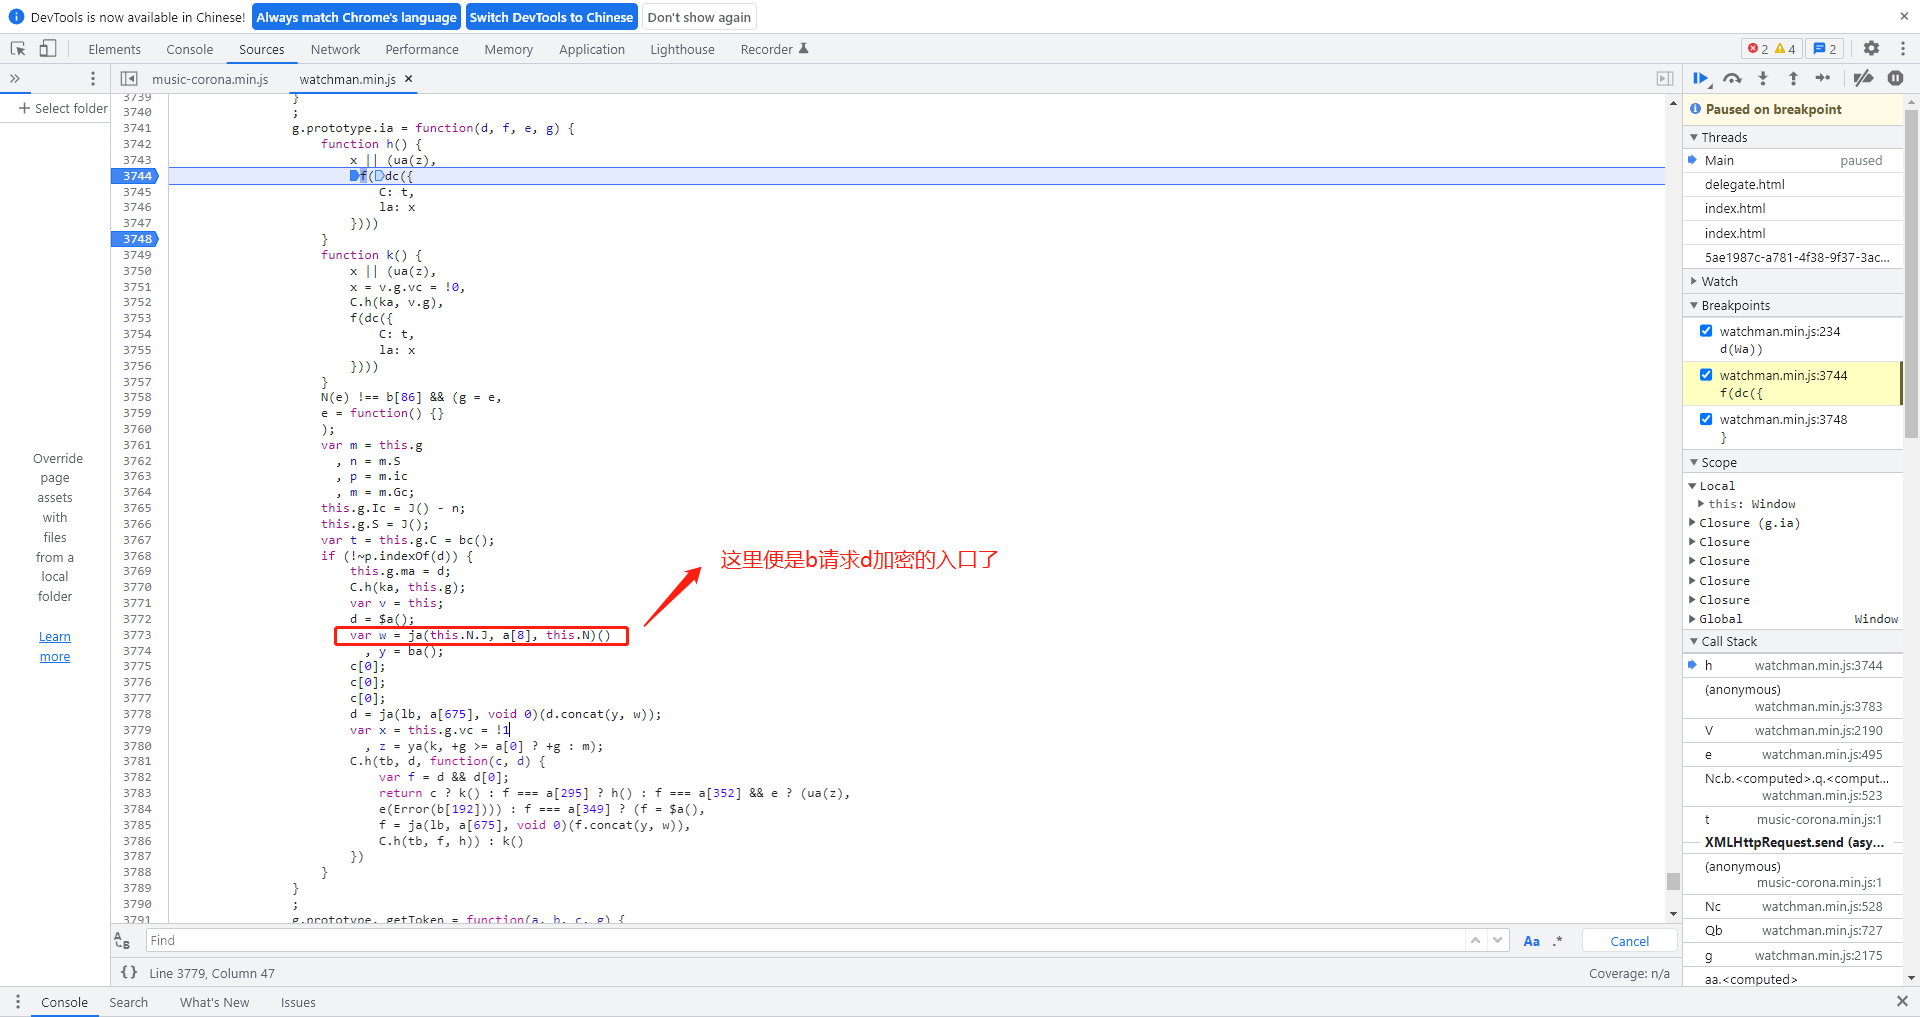Resume script execution with the play icon
Image resolution: width=1920 pixels, height=1017 pixels.
tap(1700, 78)
